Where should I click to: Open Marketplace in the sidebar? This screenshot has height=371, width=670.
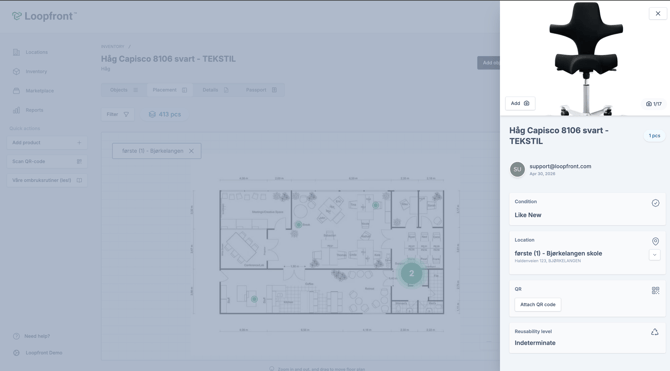(39, 91)
